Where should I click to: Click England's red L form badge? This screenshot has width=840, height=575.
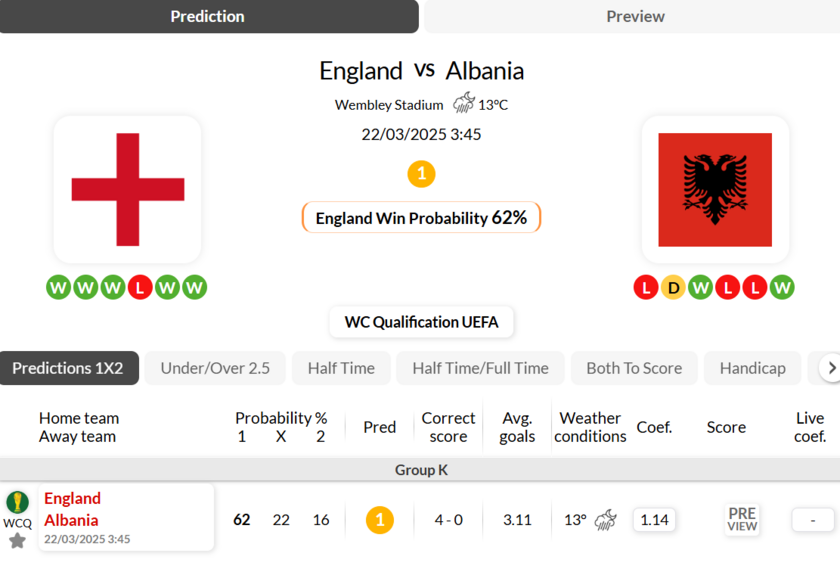click(x=140, y=288)
